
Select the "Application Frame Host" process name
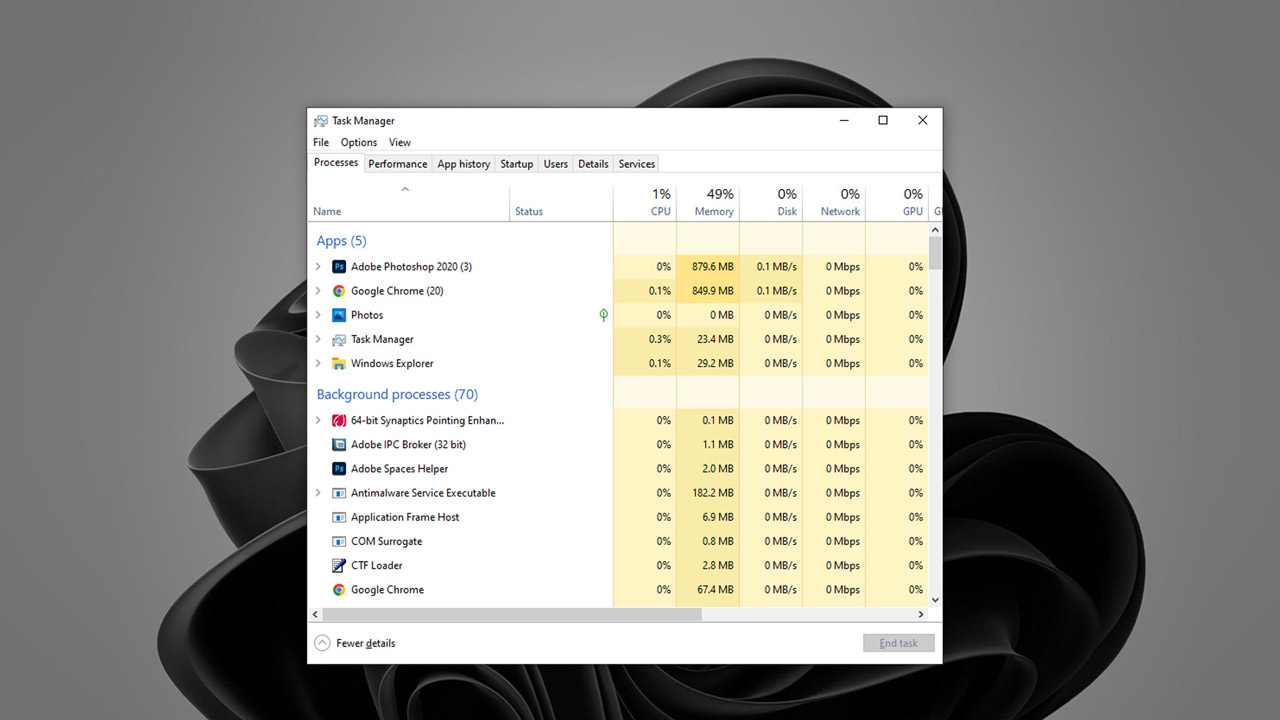405,518
